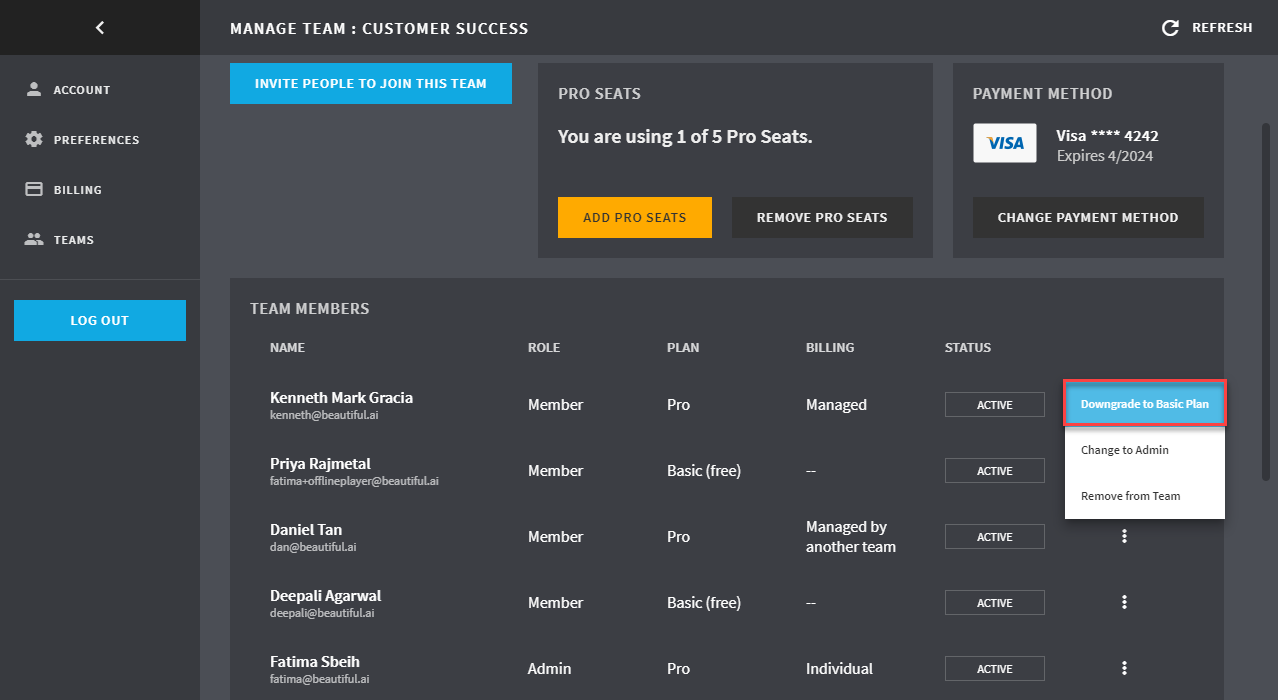The image size is (1278, 700).
Task: Click Active status for Priya Rajmetal
Action: 995,471
